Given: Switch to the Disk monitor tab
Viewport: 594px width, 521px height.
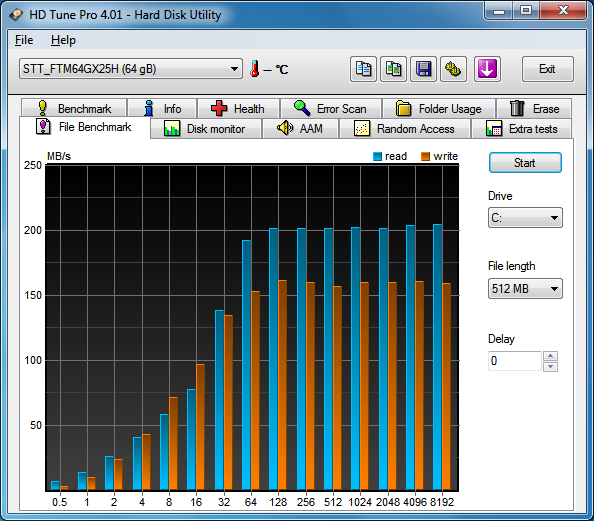Looking at the screenshot, I should pyautogui.click(x=206, y=129).
